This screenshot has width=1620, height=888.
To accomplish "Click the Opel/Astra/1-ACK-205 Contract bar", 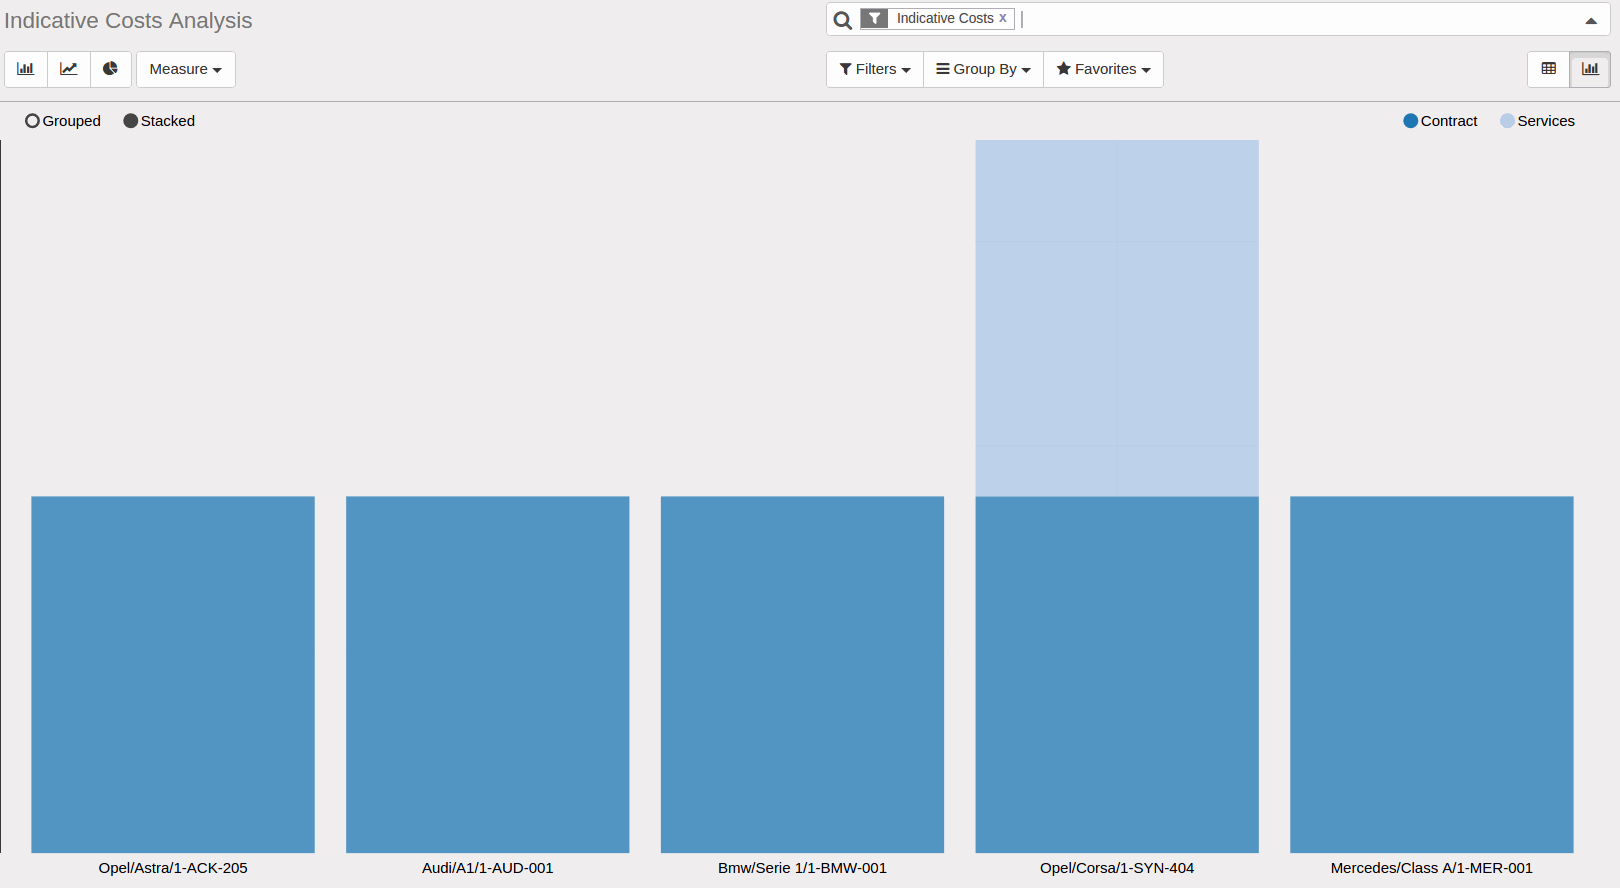I will 173,675.
